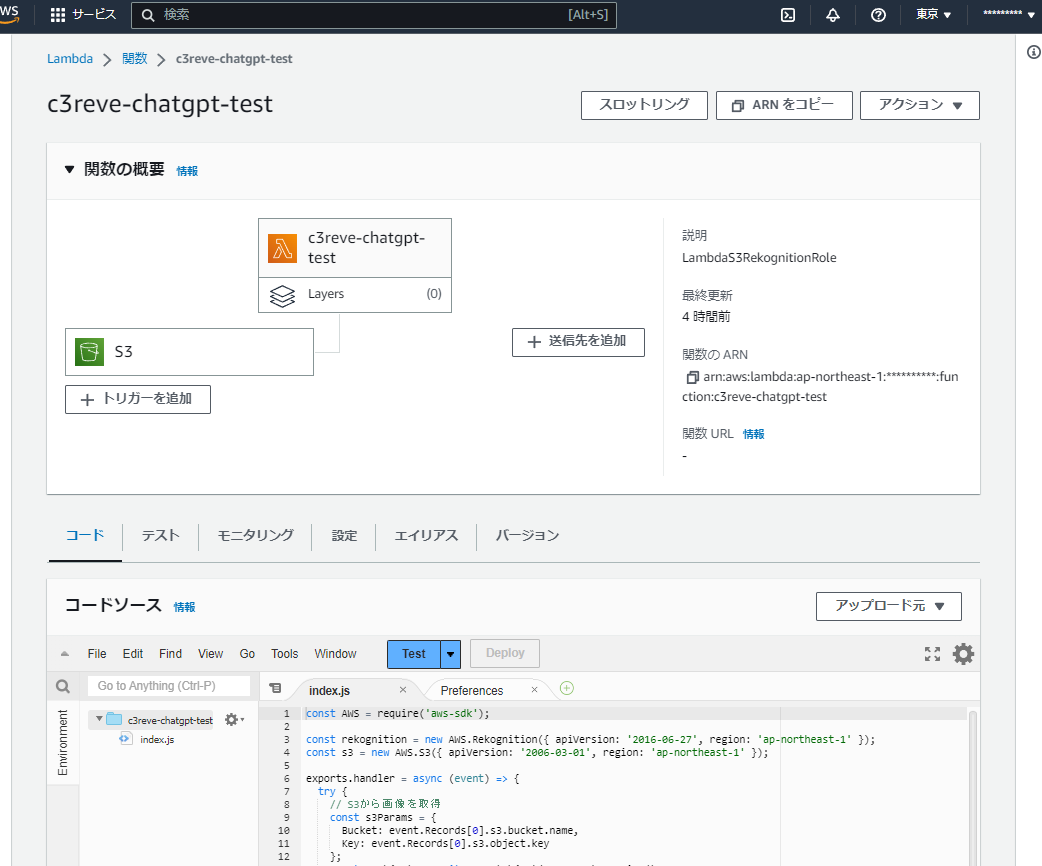
Task: Open the Window menu in editor
Action: (336, 654)
